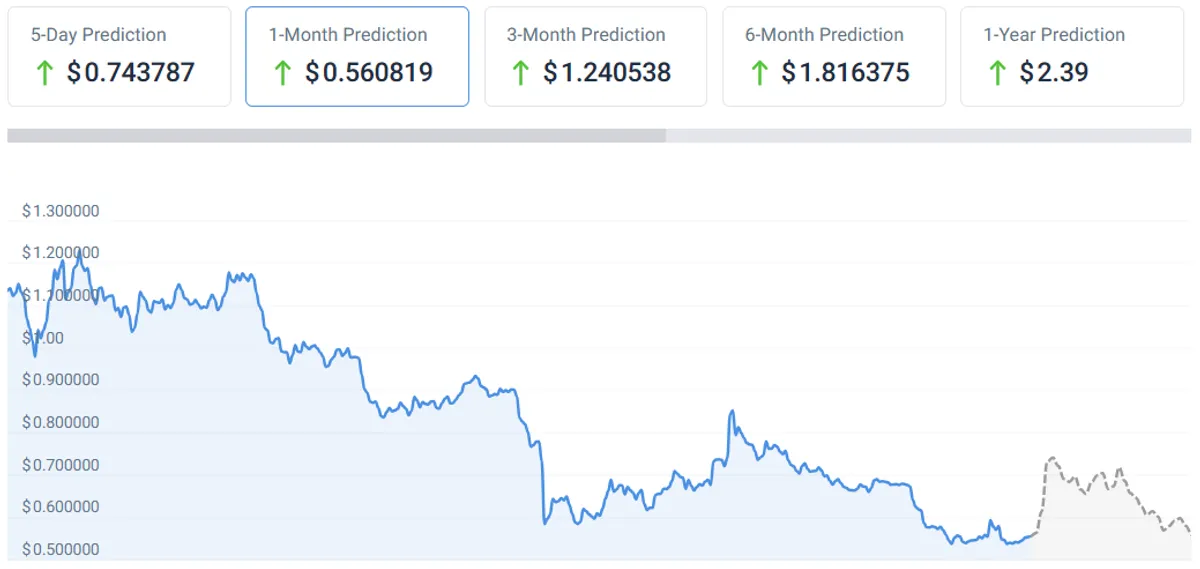Click the dashed gray forecast line peak
This screenshot has height=569, width=1200.
1051,459
